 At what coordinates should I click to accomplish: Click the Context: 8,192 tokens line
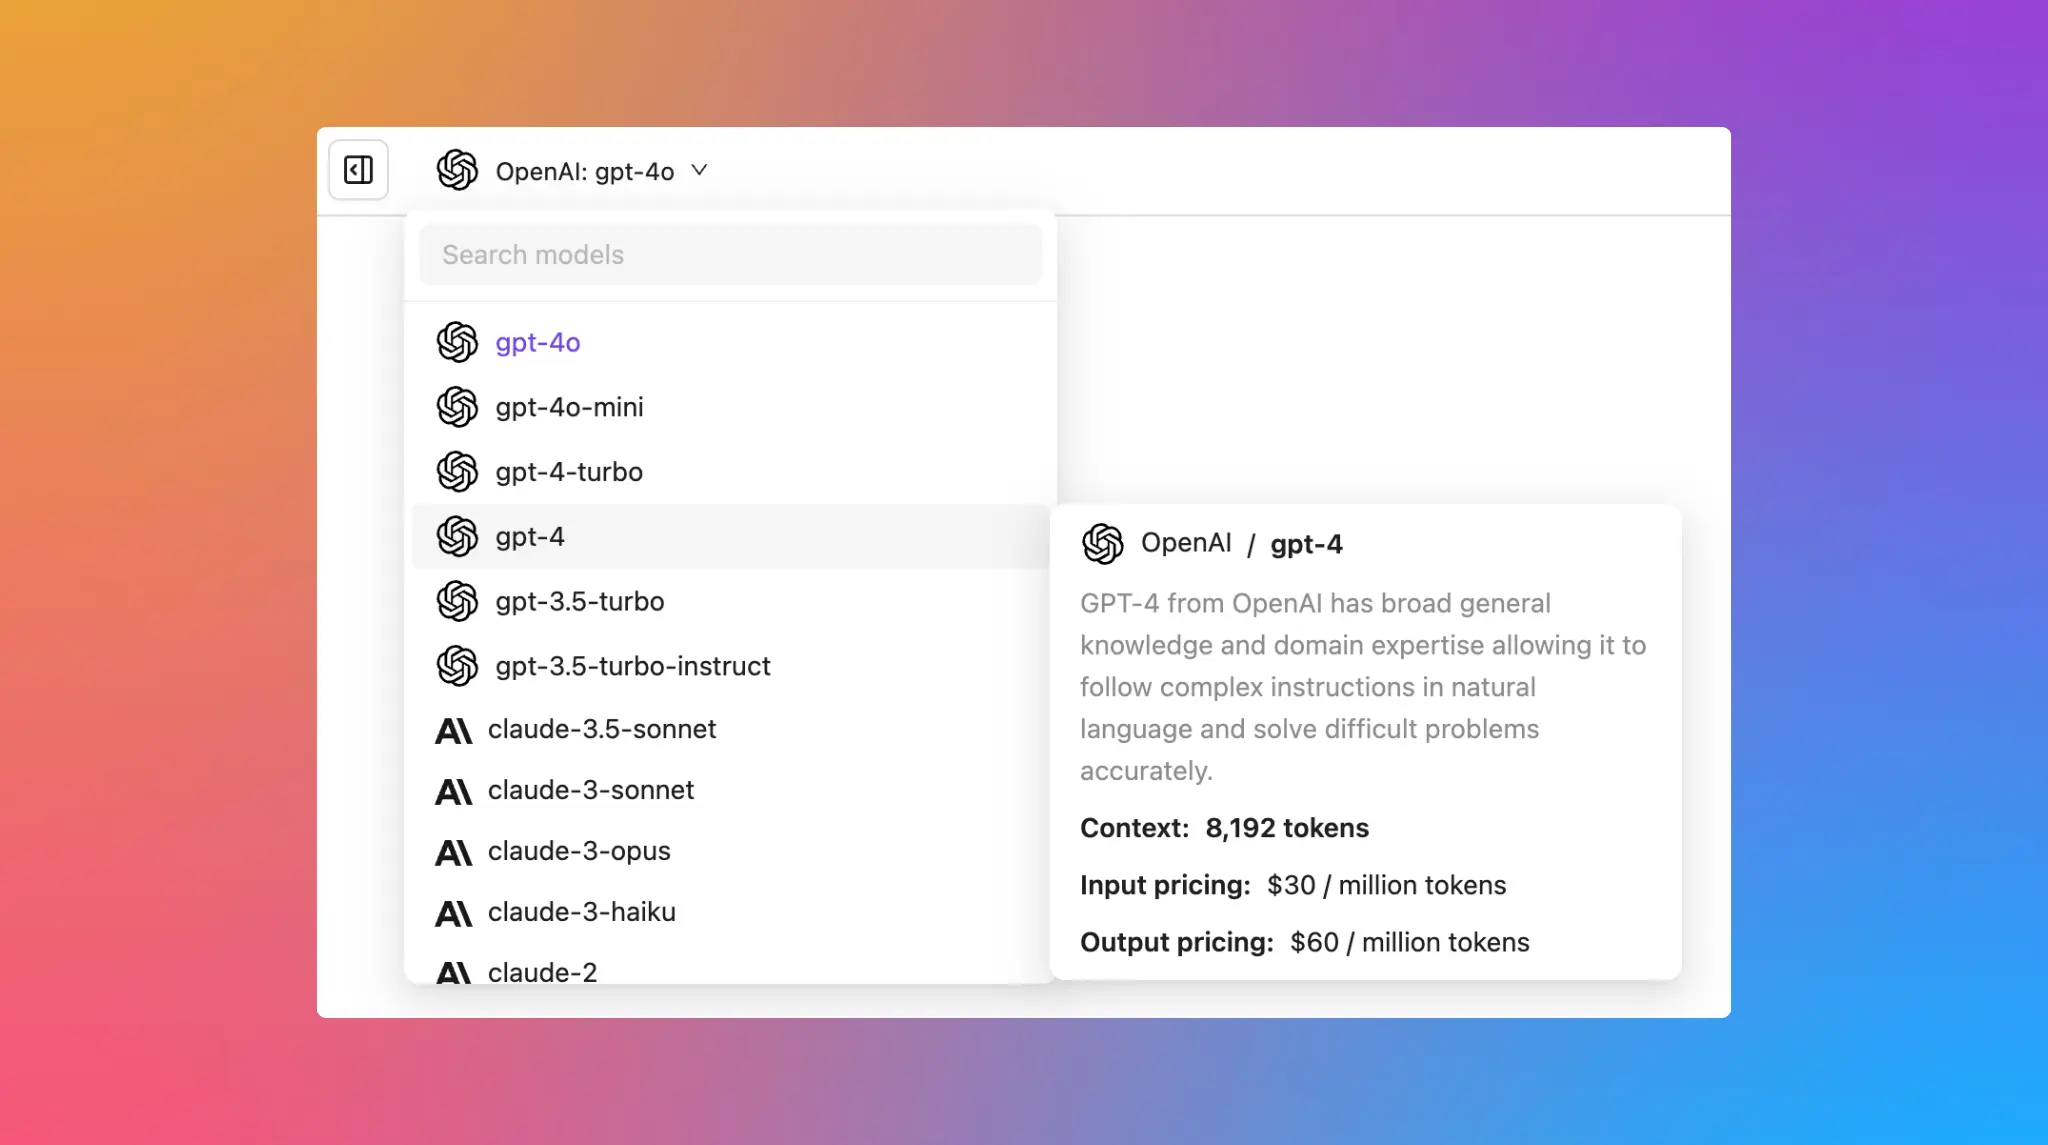1224,828
